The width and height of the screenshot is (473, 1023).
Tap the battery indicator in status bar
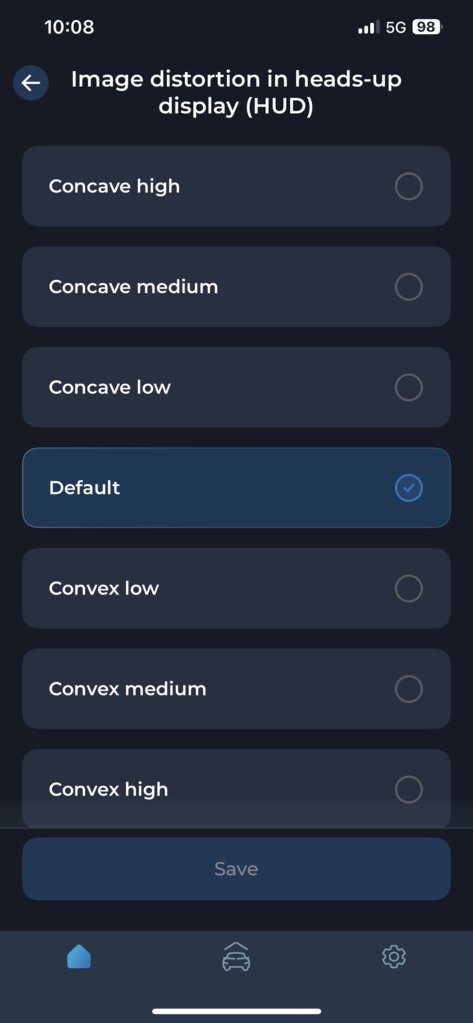(427, 27)
